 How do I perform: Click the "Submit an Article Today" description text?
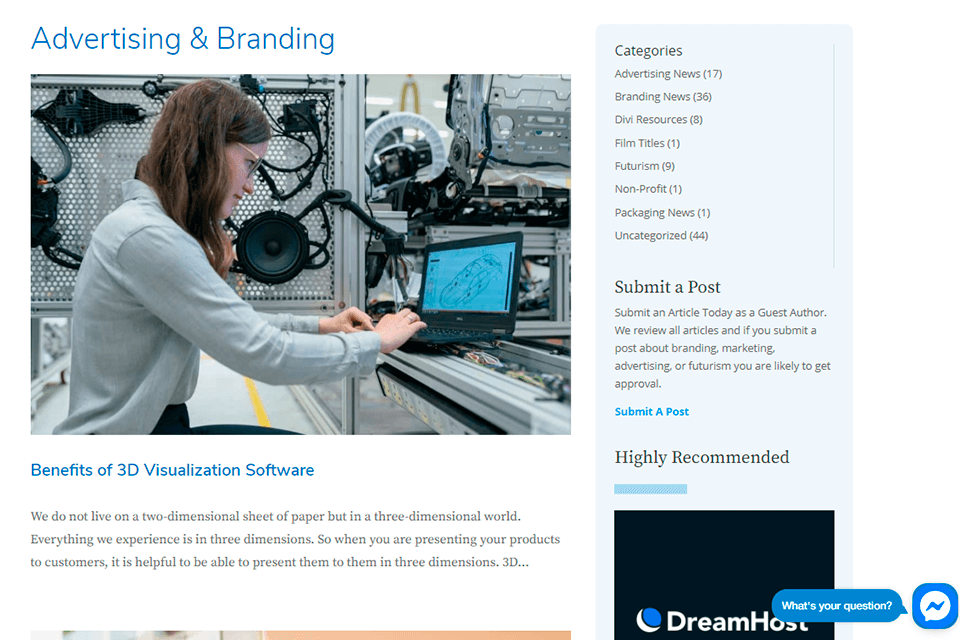pyautogui.click(x=722, y=348)
